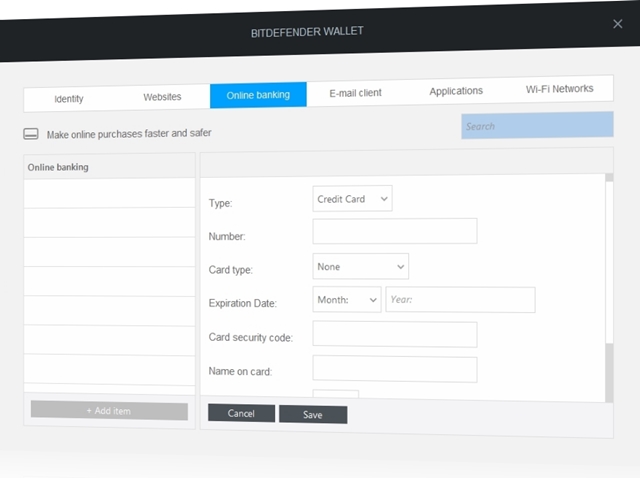Close the Bitdefender Wallet window
The width and height of the screenshot is (640, 478).
tap(618, 24)
